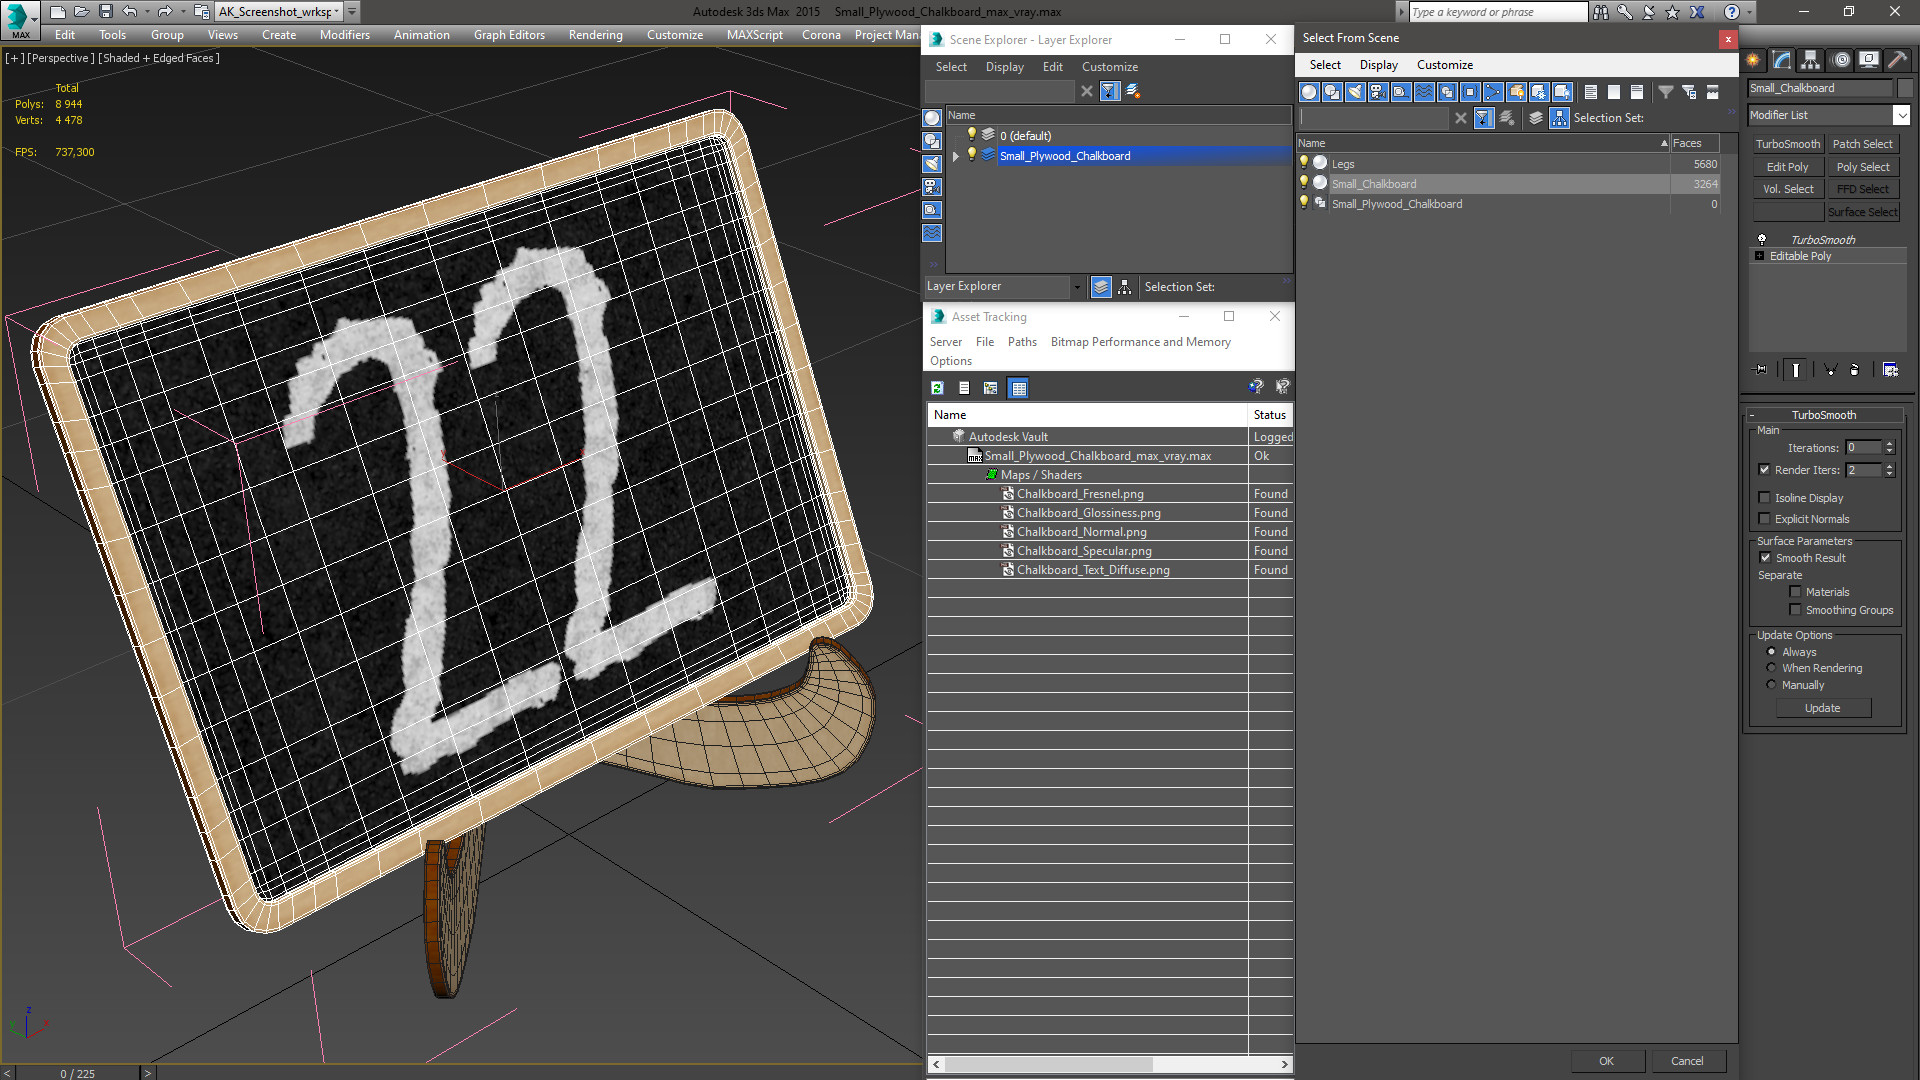
Task: Click Name column sort arrow in Select From Scene
Action: [1664, 143]
